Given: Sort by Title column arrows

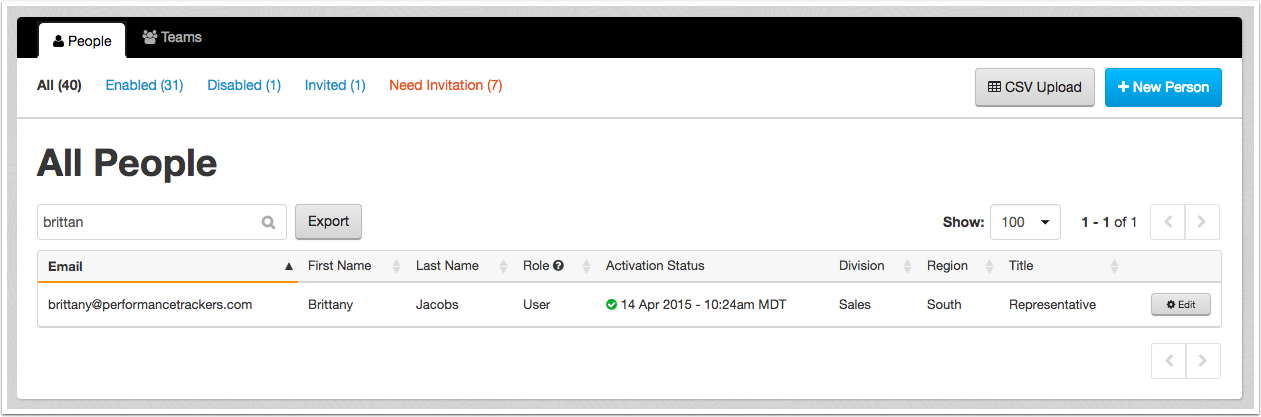Looking at the screenshot, I should click(x=1115, y=266).
